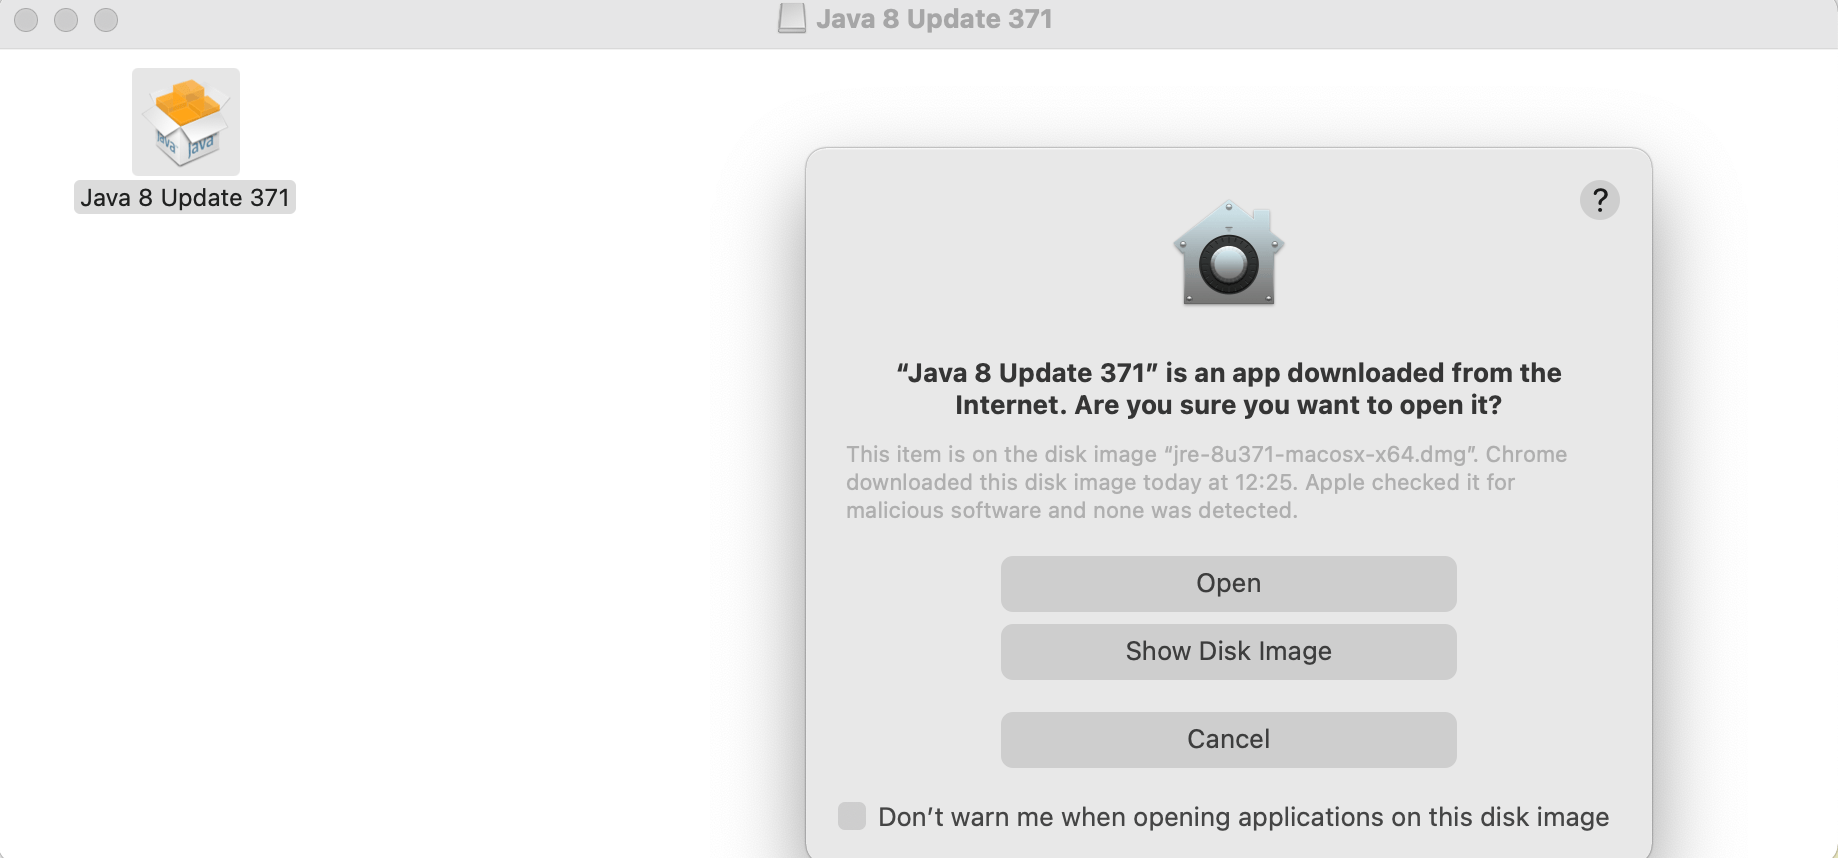The width and height of the screenshot is (1838, 858).
Task: Cancel the open app warning dialog
Action: point(1228,739)
